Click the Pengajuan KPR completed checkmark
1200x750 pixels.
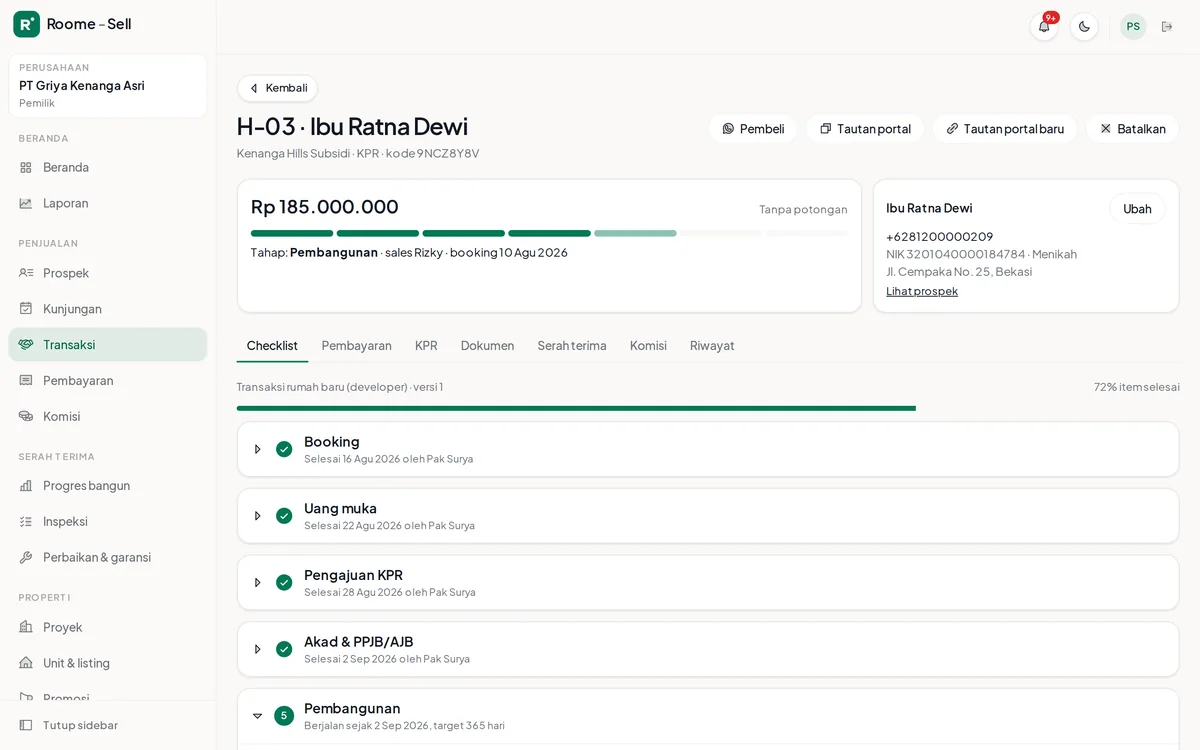pyautogui.click(x=284, y=582)
